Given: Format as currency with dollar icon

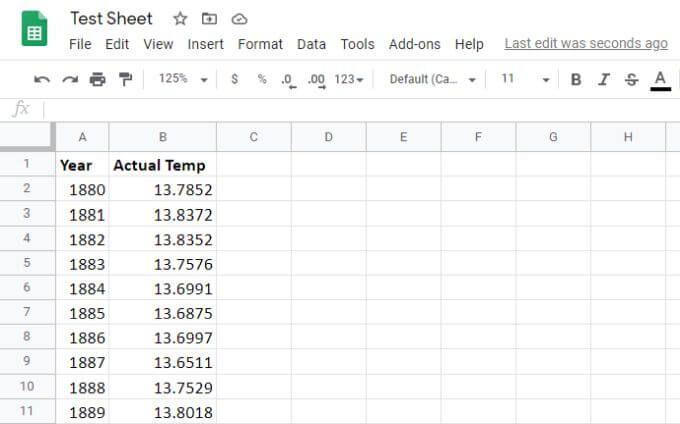Looking at the screenshot, I should coord(235,79).
